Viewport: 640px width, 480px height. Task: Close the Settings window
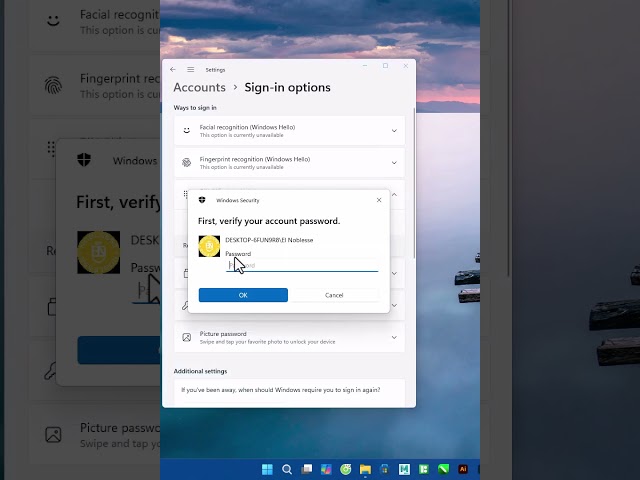405,66
